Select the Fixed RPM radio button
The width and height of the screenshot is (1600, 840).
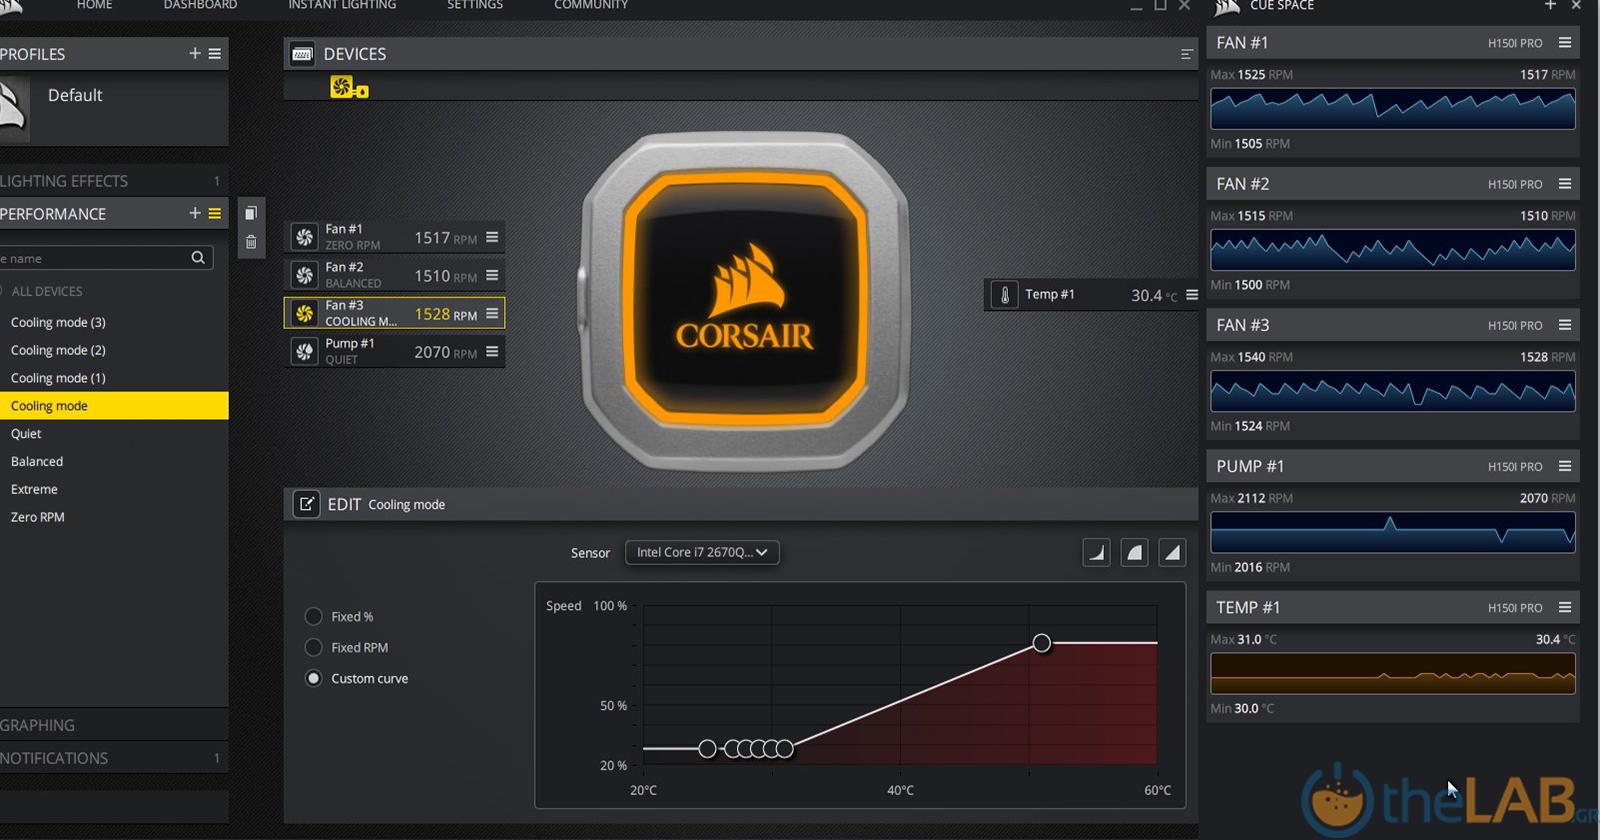click(x=313, y=647)
